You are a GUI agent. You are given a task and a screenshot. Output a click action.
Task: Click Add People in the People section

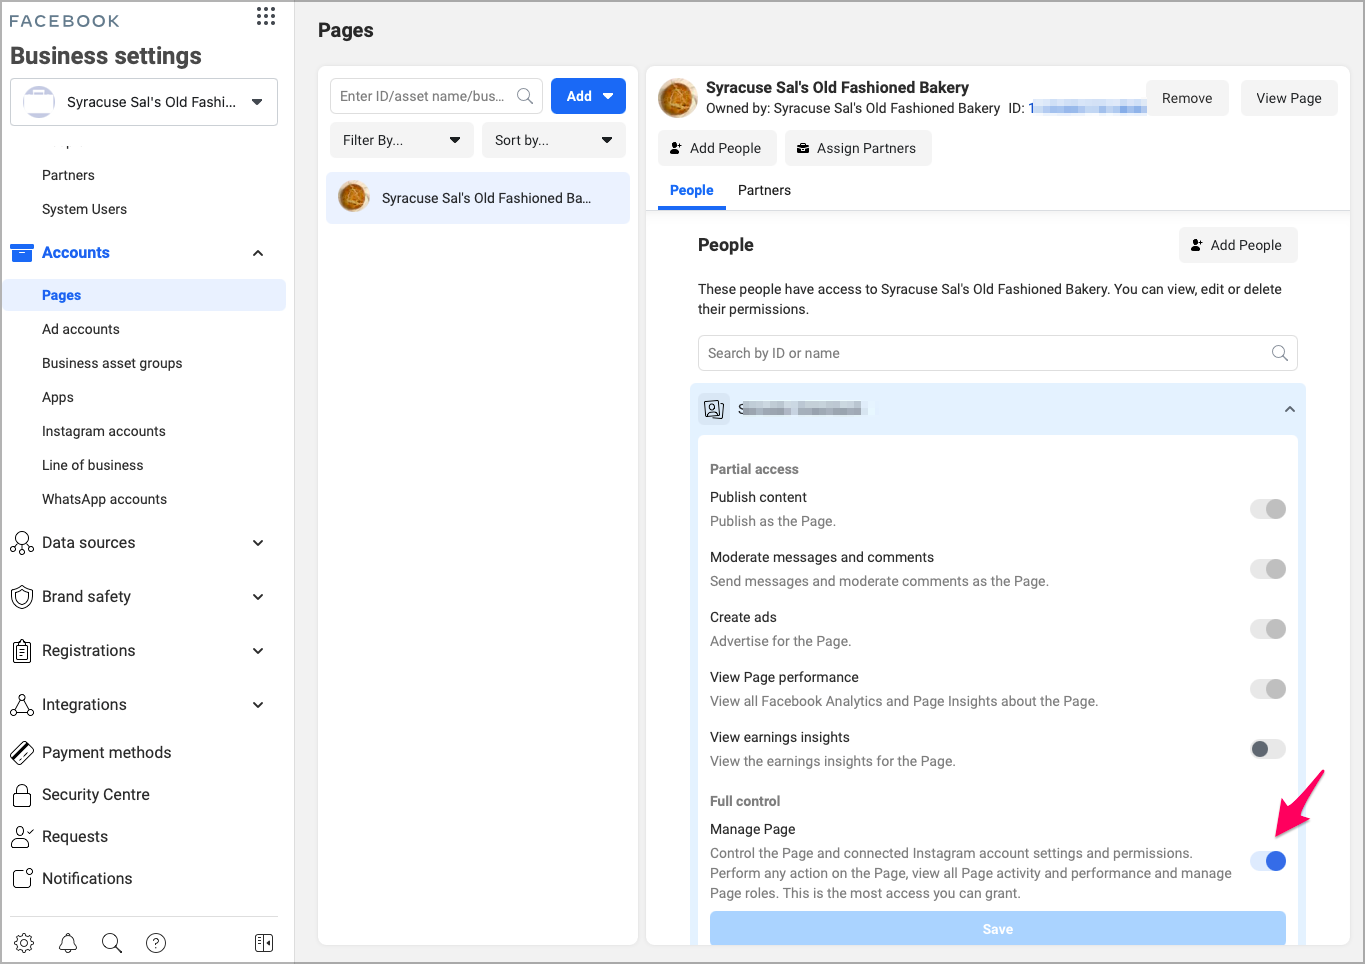coord(1238,245)
